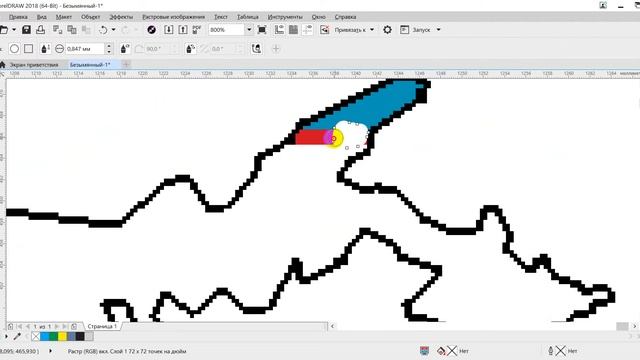Screen dimensions: 640x360
Task: Open the Таблица menu
Action: pos(248,17)
